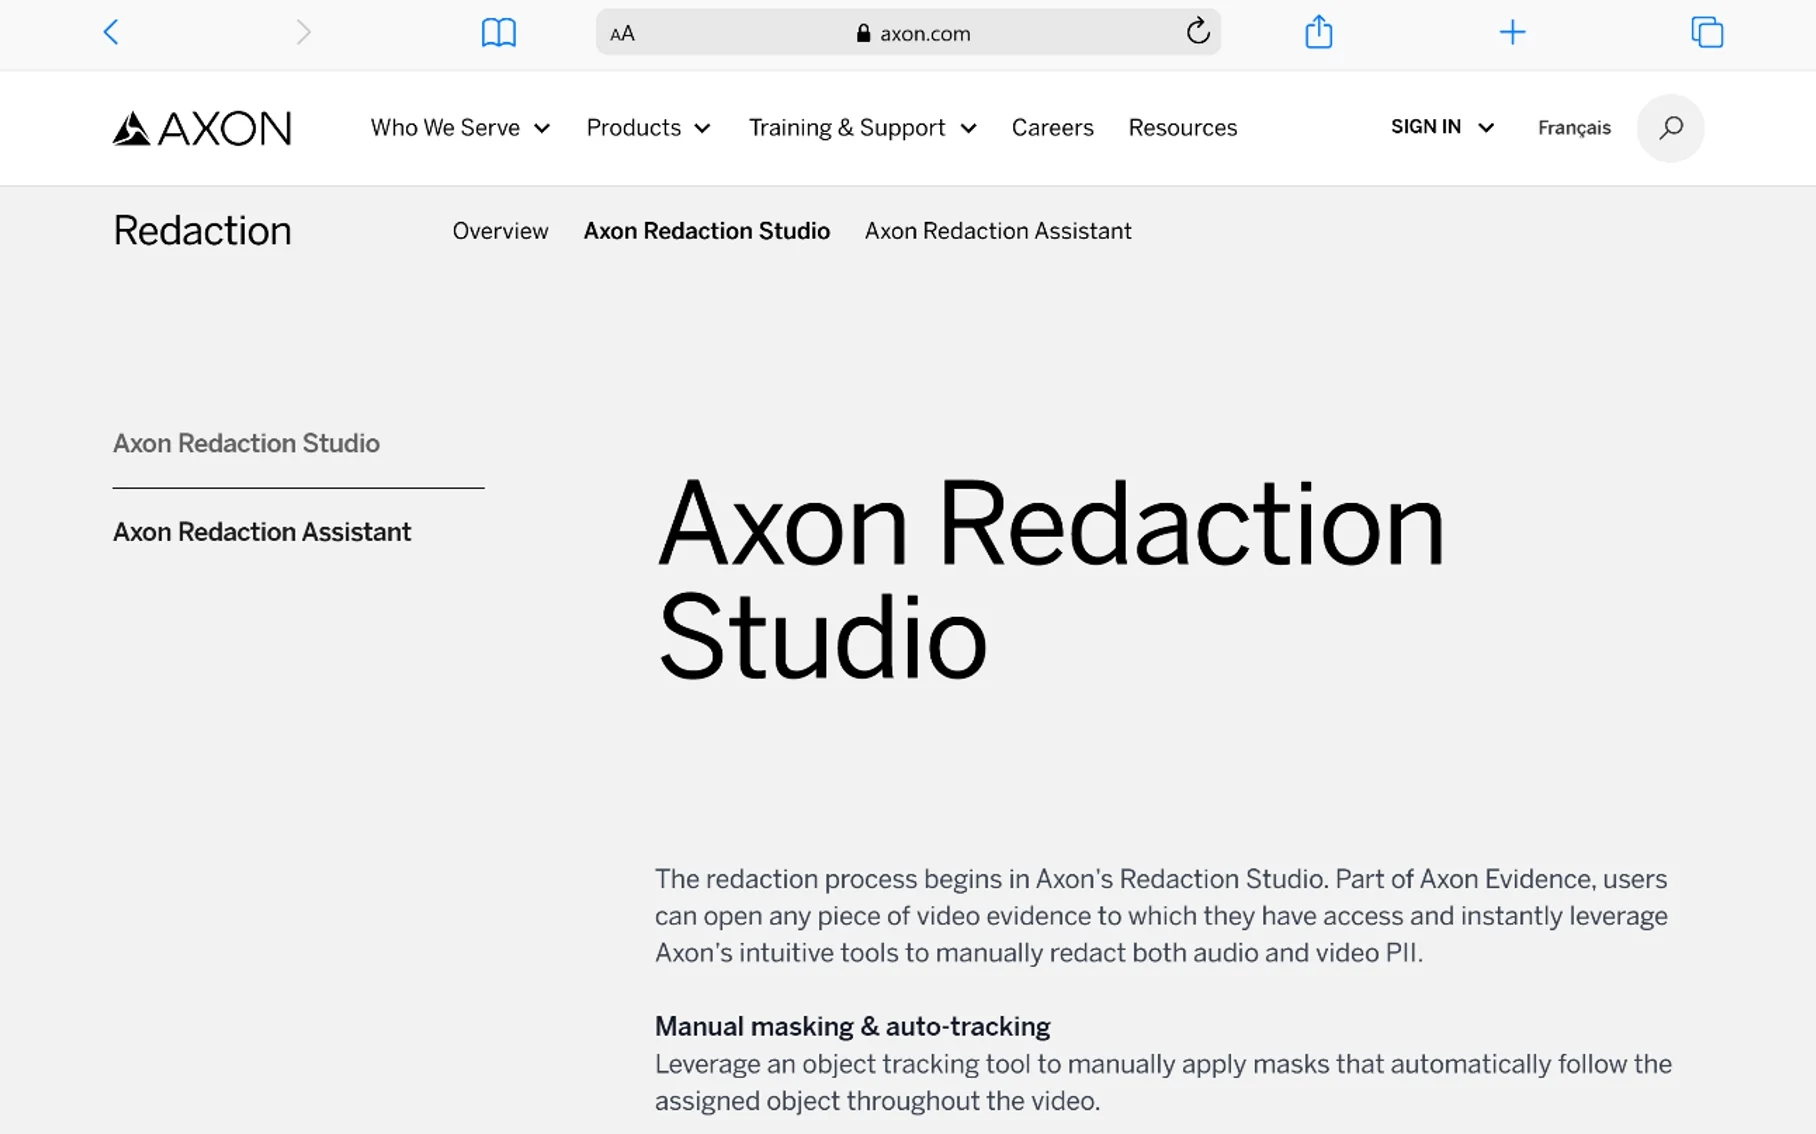Screen dimensions: 1816x1134
Task: Tap the Safari forward arrow
Action: pos(304,32)
